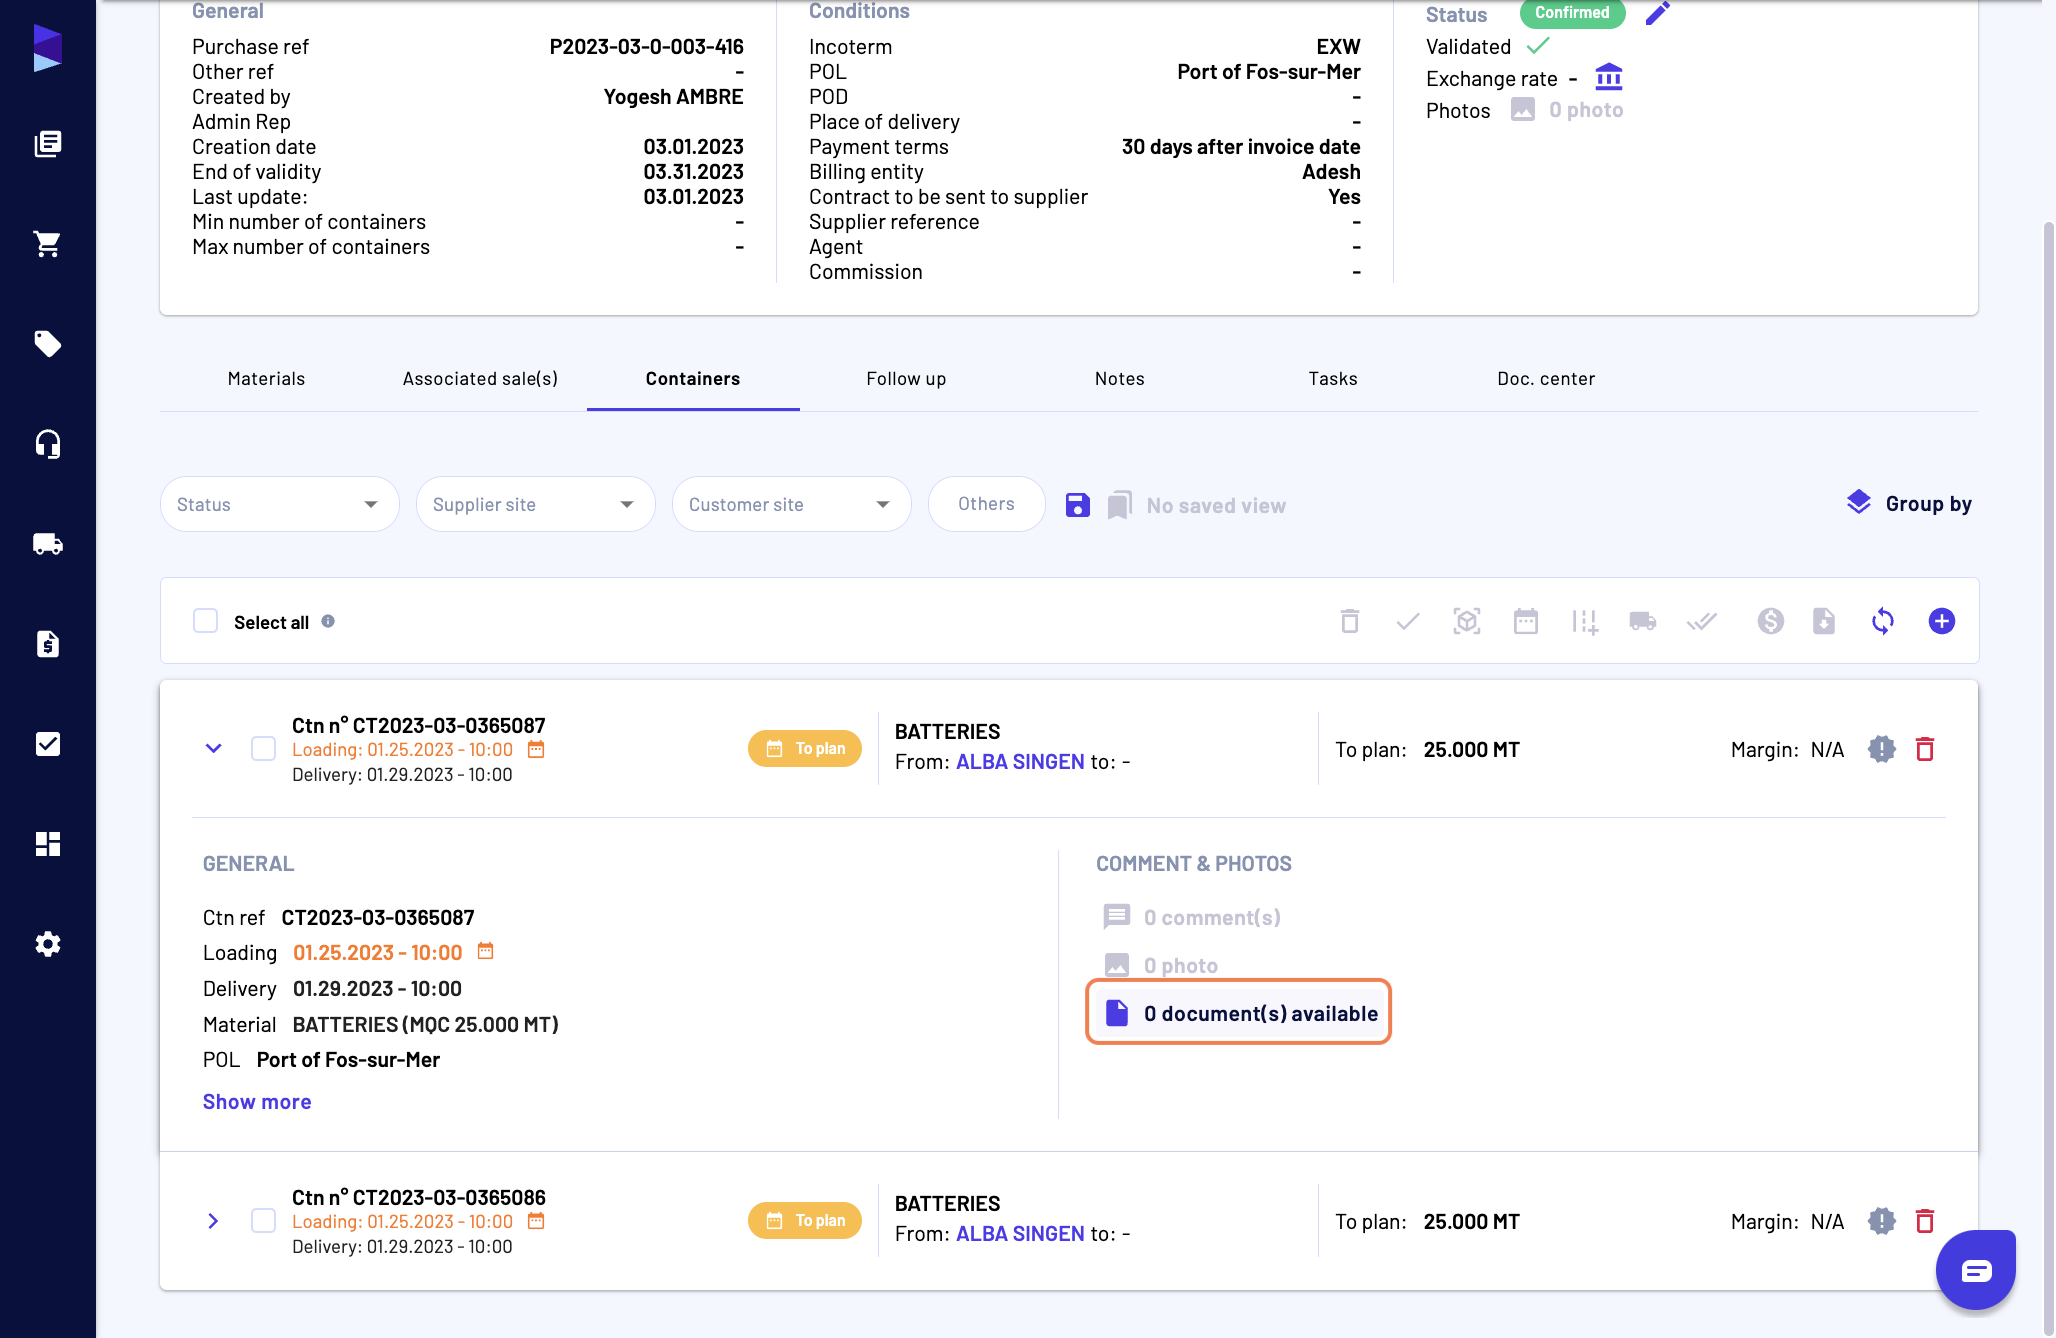This screenshot has width=2056, height=1338.
Task: Check container CT2023-03-0365086 checkbox
Action: (263, 1220)
